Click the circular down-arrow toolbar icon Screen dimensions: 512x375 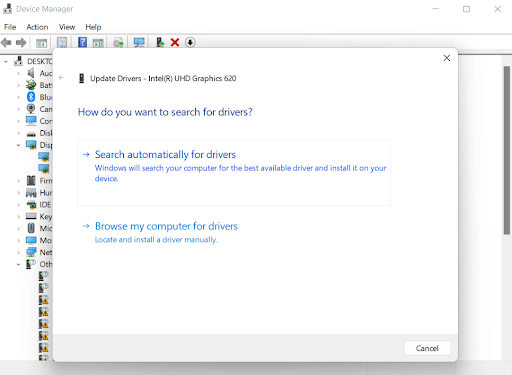click(190, 42)
